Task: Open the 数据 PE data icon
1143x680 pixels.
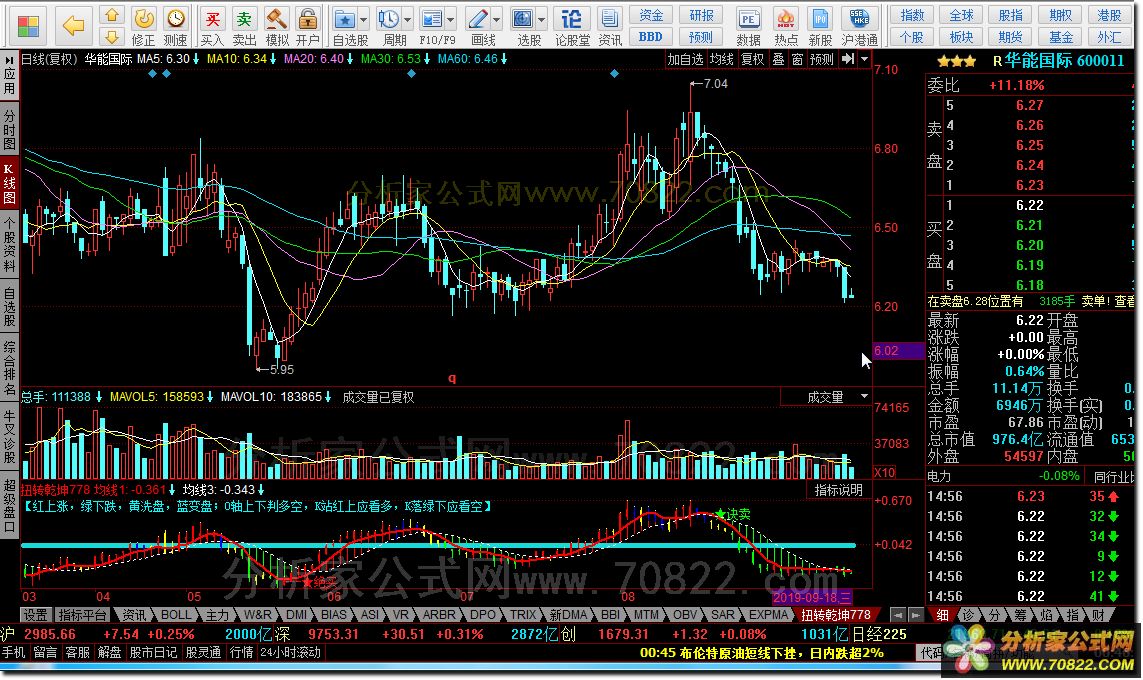Action: click(x=749, y=26)
